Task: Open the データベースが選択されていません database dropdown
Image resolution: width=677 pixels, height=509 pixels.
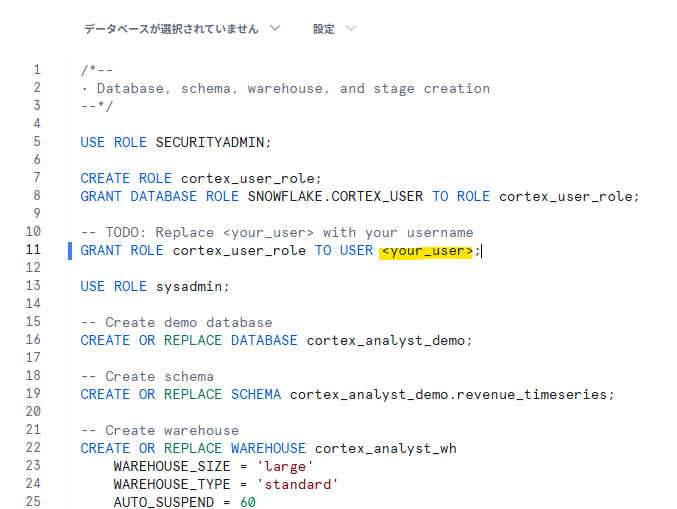Action: tap(182, 29)
